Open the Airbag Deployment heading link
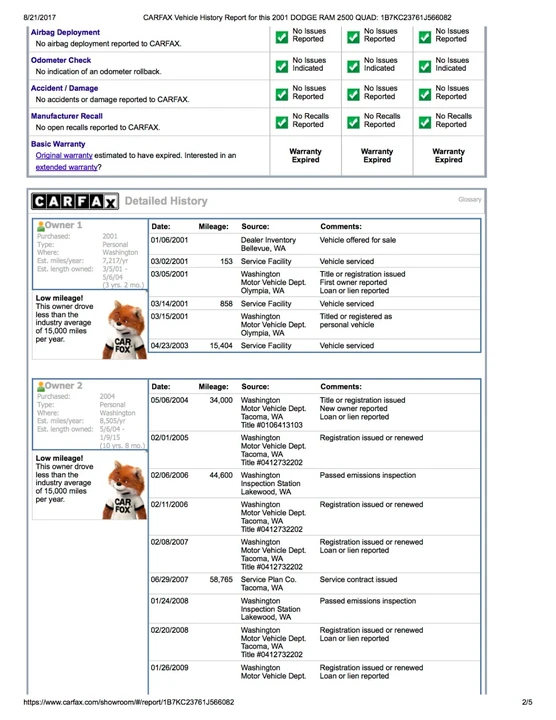The image size is (556, 720). [x=65, y=32]
